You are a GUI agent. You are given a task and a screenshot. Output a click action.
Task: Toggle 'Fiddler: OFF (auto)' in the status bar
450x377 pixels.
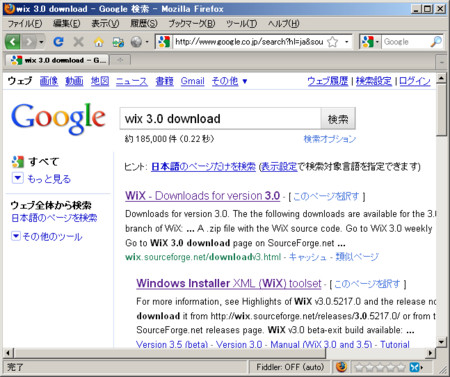(x=290, y=367)
